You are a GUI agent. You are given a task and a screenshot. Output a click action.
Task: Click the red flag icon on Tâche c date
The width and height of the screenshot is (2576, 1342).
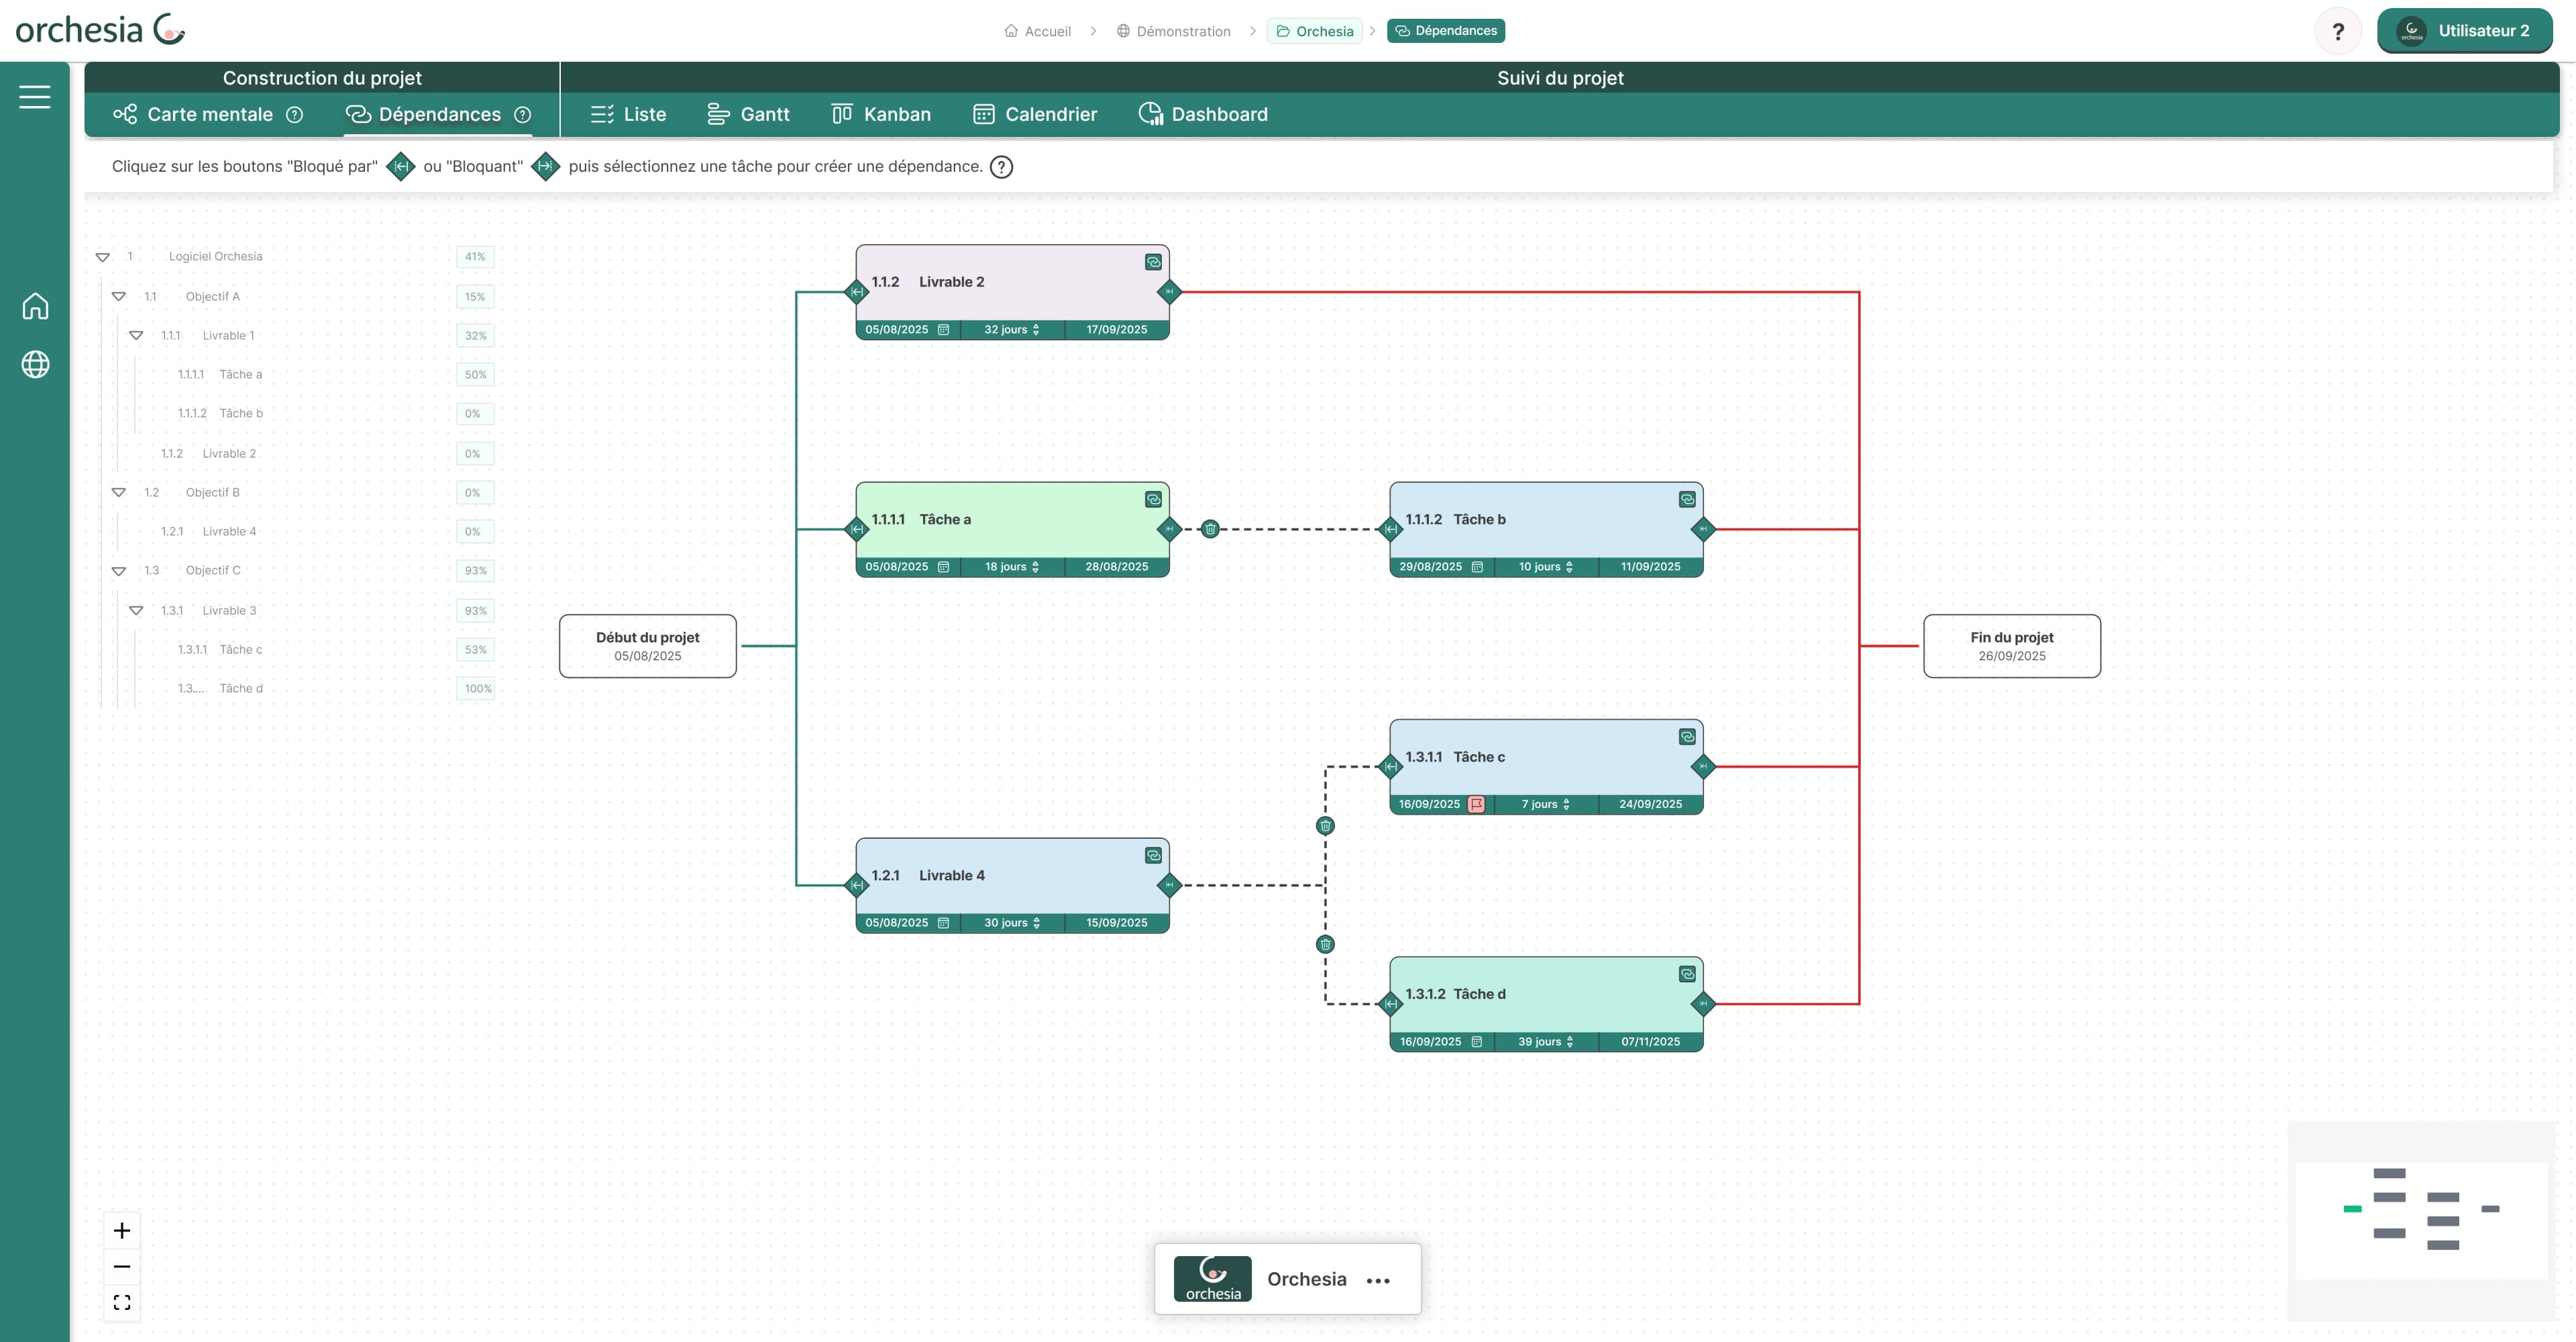[1477, 803]
